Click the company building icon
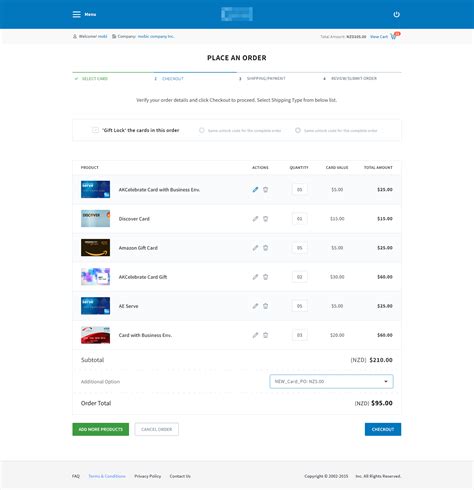 click(114, 36)
